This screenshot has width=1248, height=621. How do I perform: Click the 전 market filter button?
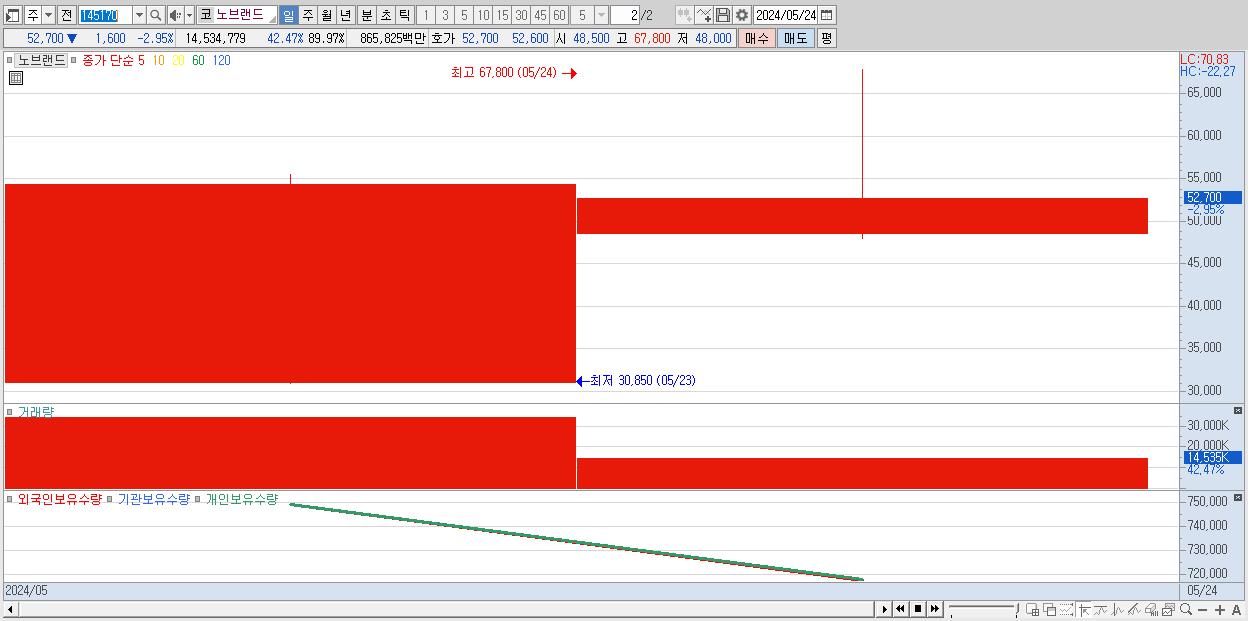click(x=66, y=15)
